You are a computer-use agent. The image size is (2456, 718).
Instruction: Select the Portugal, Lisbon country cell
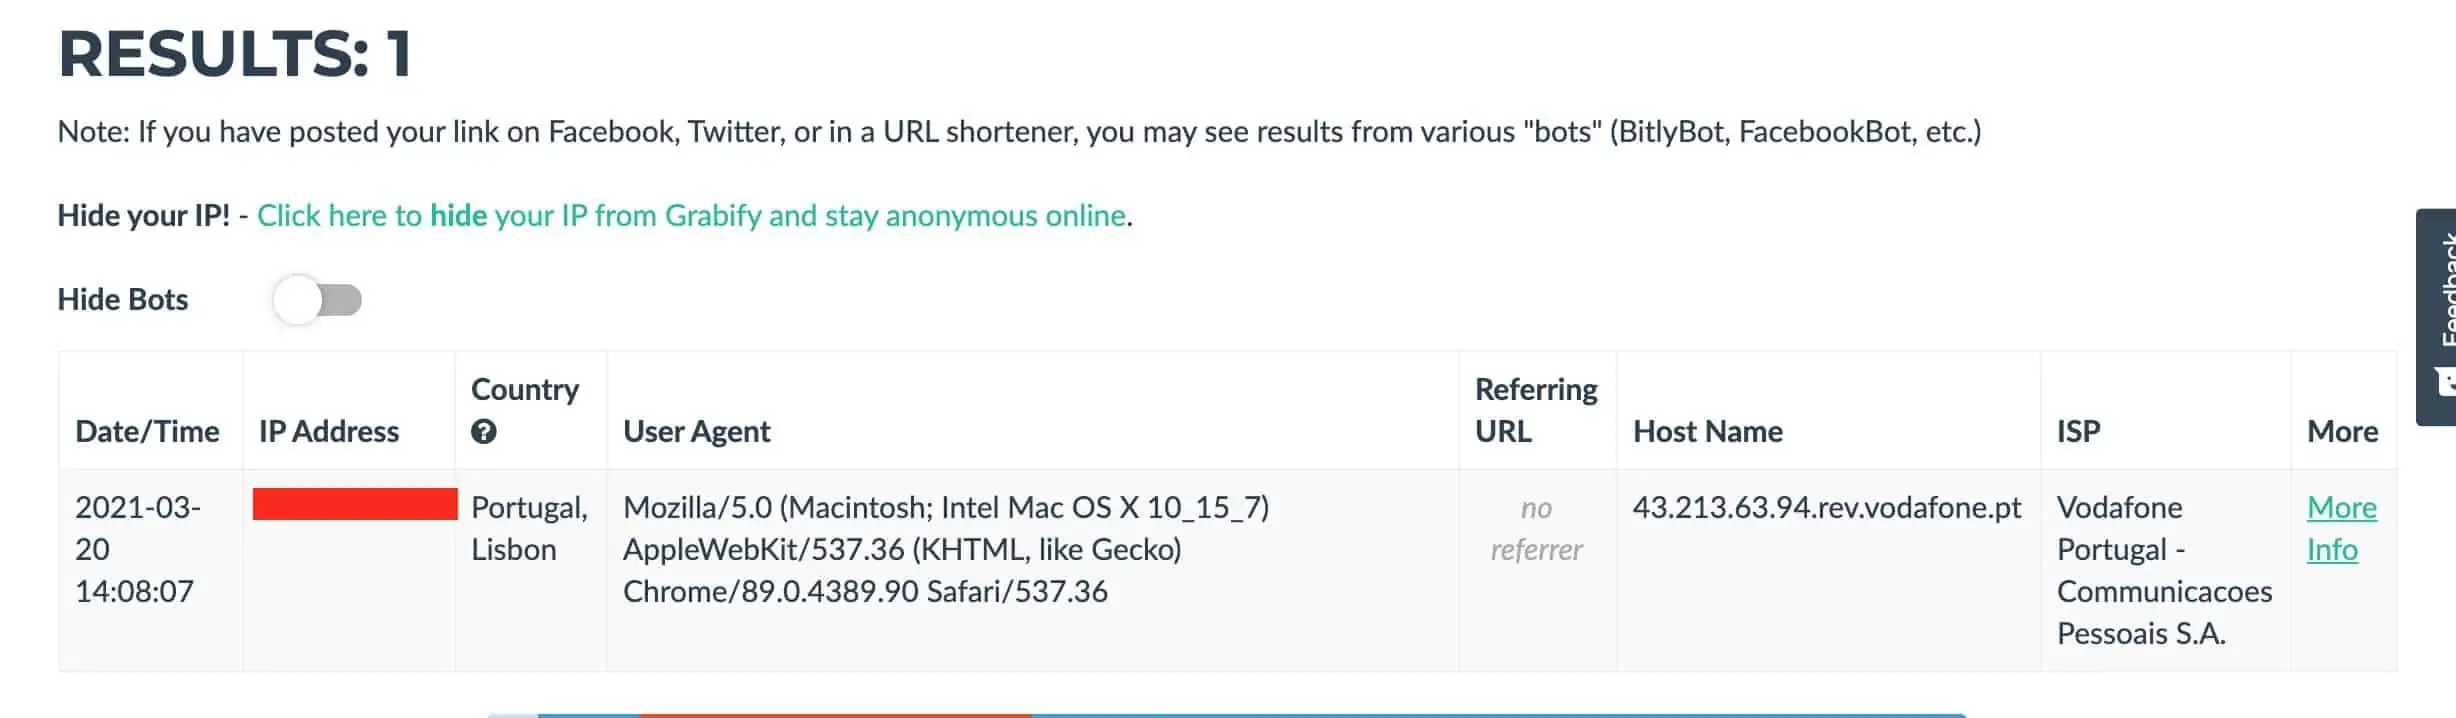click(x=529, y=528)
